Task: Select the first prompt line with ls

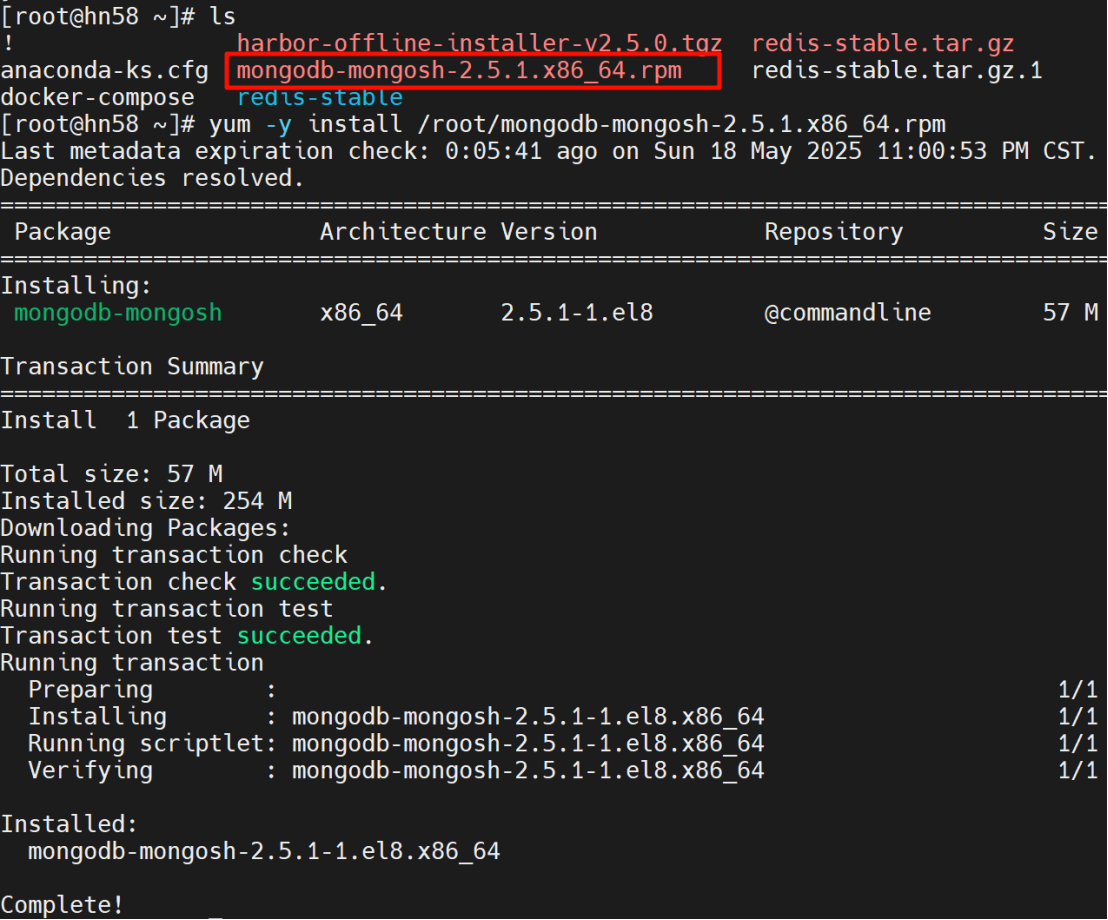Action: coord(118,17)
